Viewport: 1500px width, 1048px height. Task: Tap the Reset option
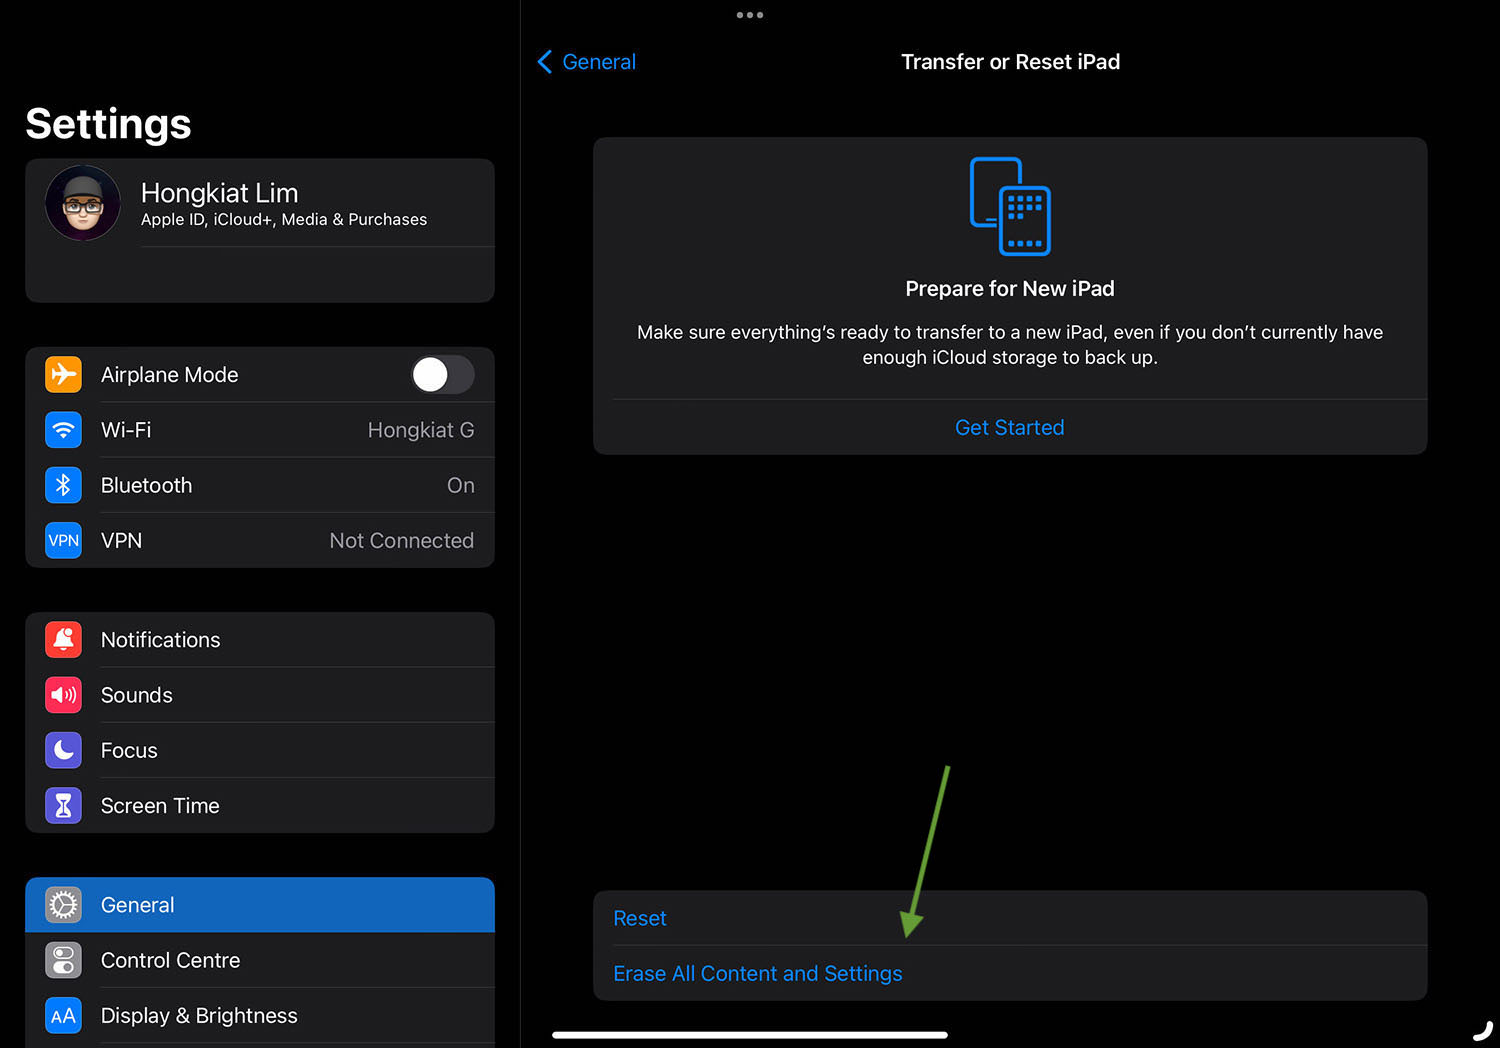click(1010, 918)
